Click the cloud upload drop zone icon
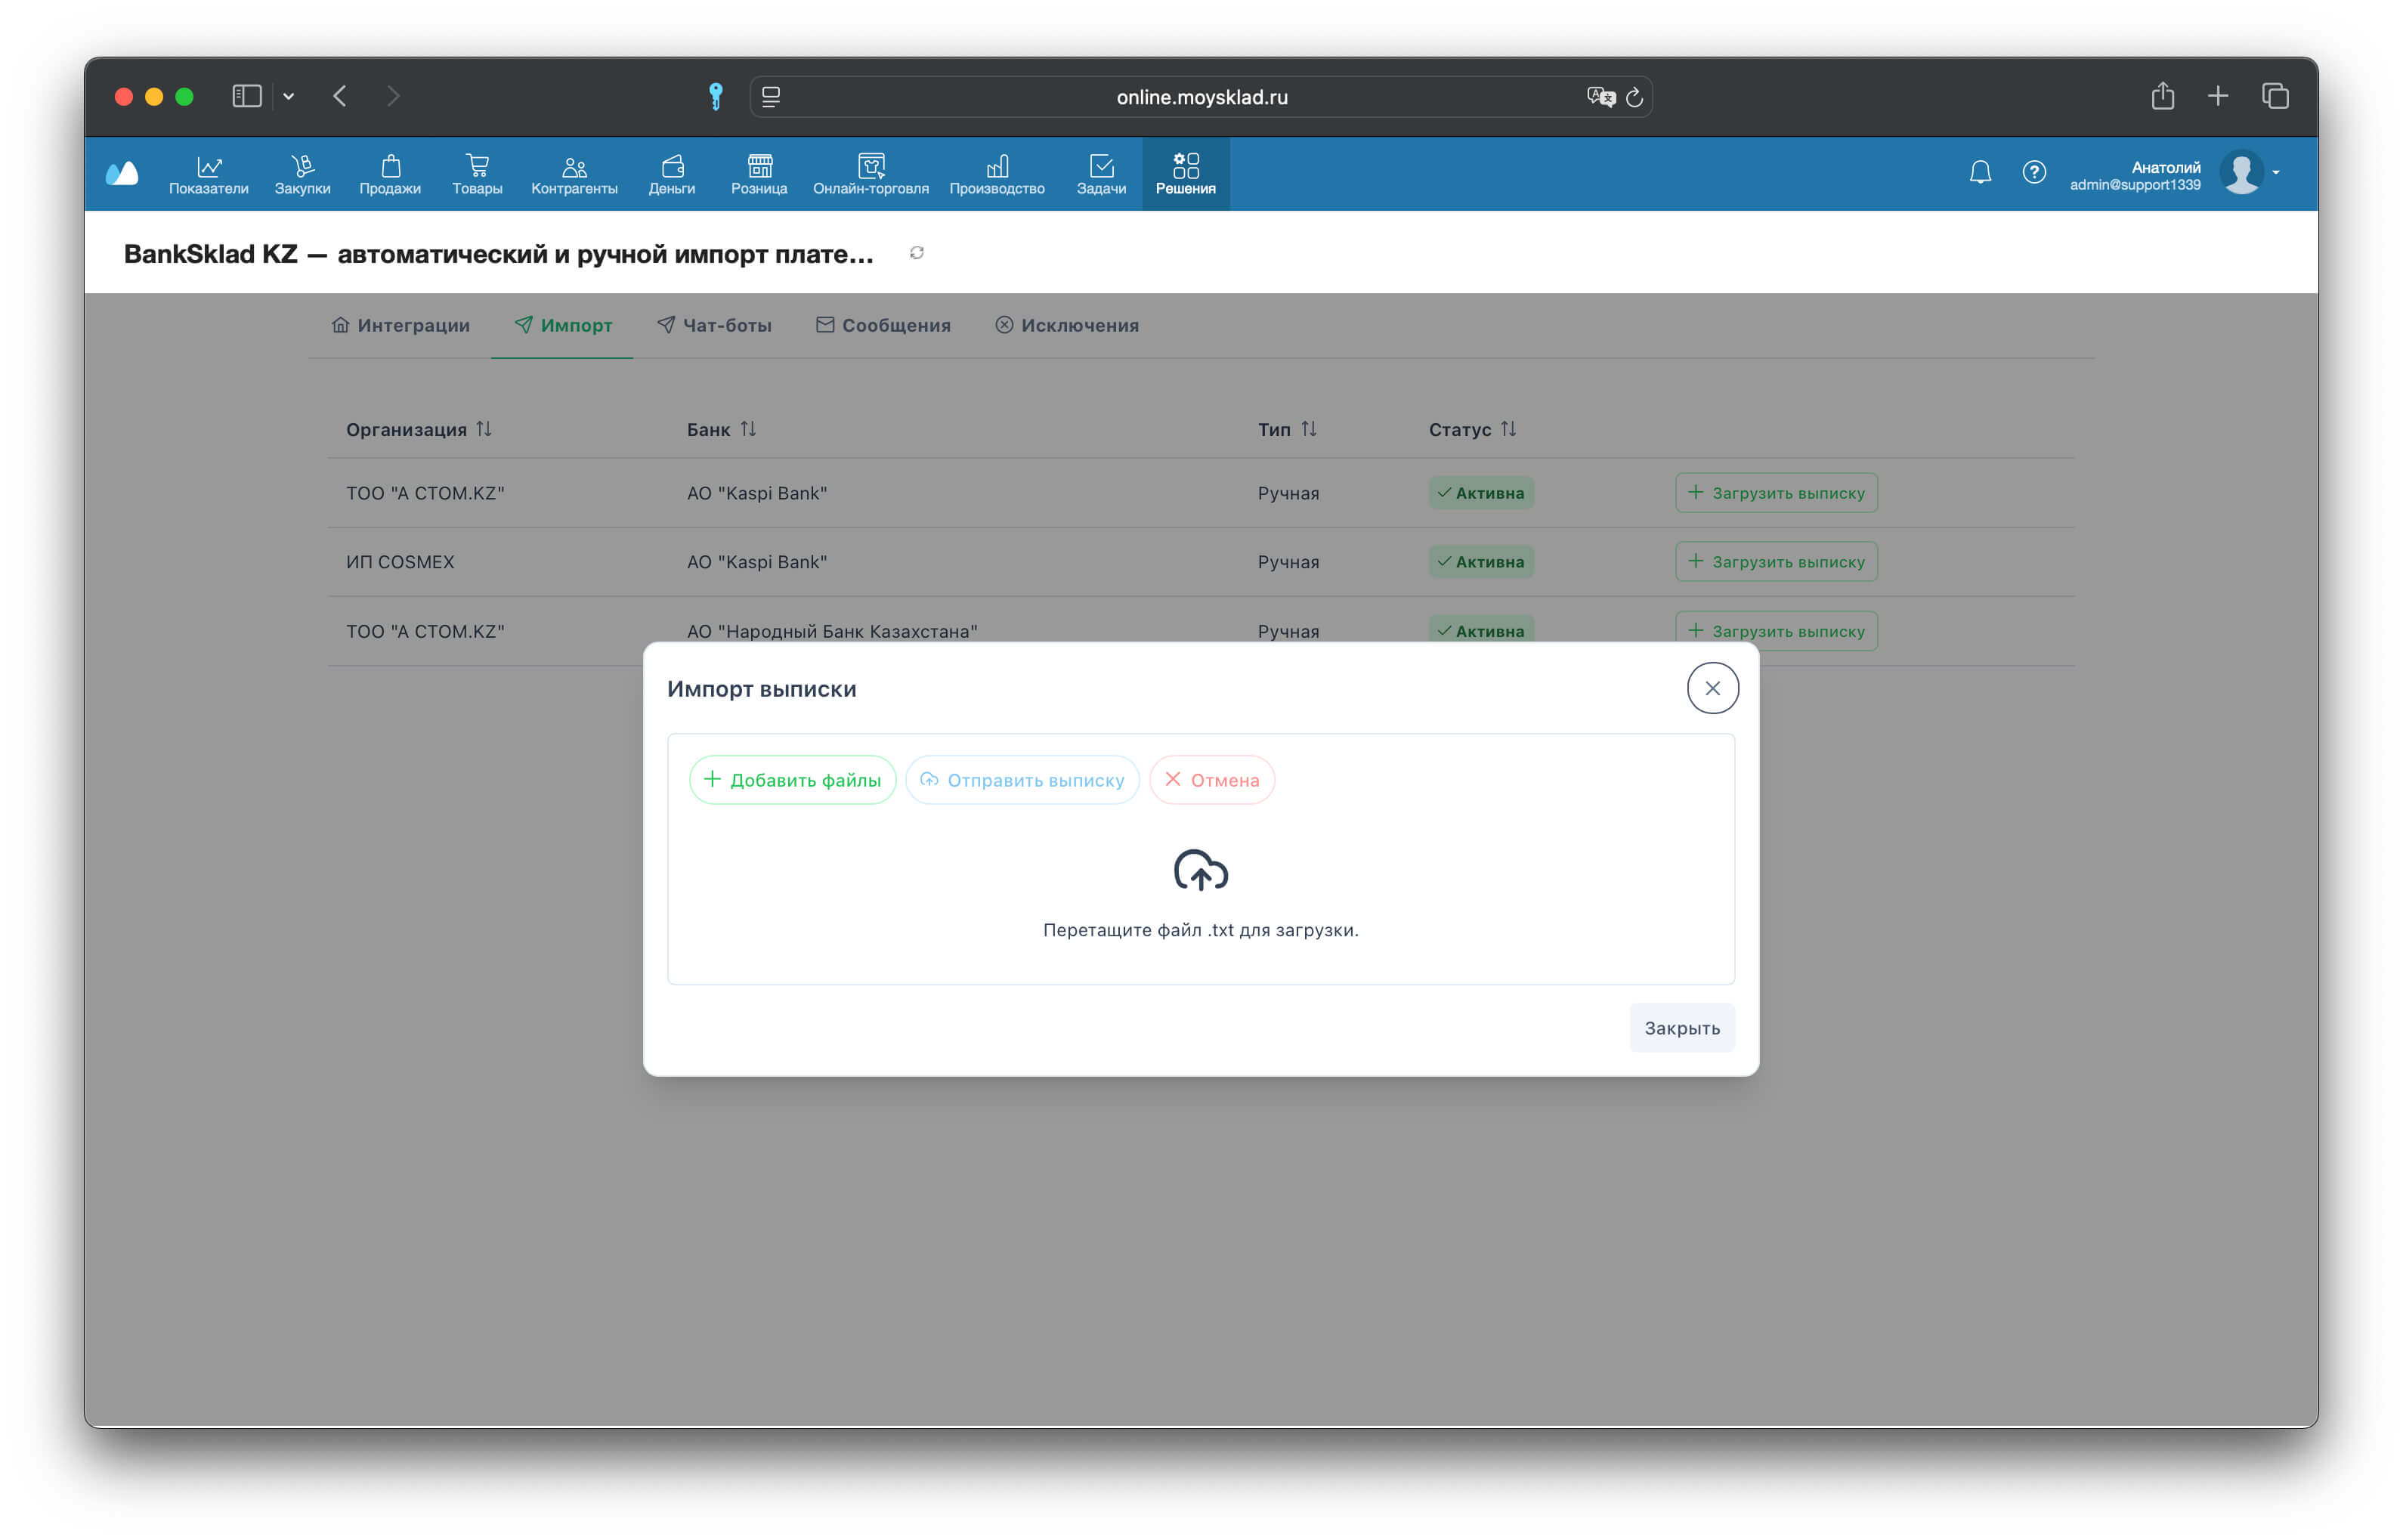Image resolution: width=2403 pixels, height=1540 pixels. (1201, 871)
